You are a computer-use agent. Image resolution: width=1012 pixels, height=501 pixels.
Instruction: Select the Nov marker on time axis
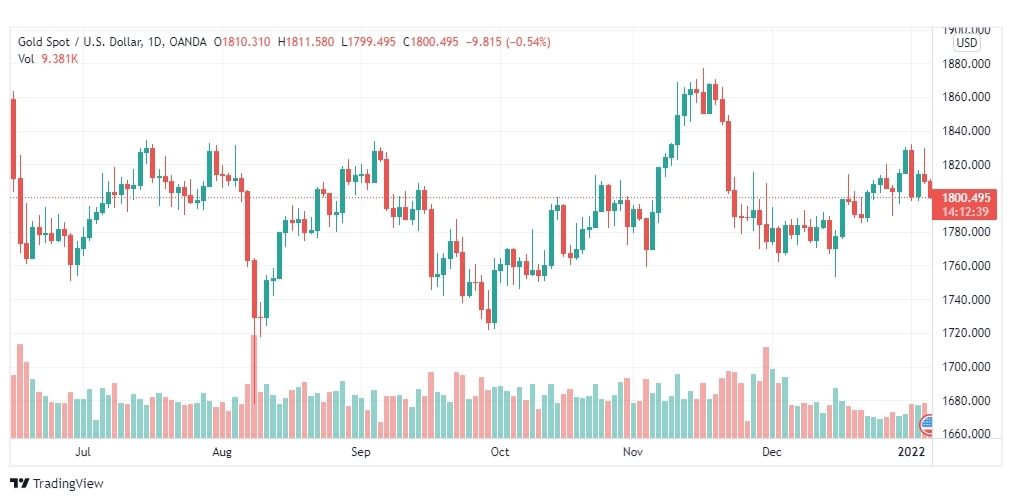[x=633, y=452]
